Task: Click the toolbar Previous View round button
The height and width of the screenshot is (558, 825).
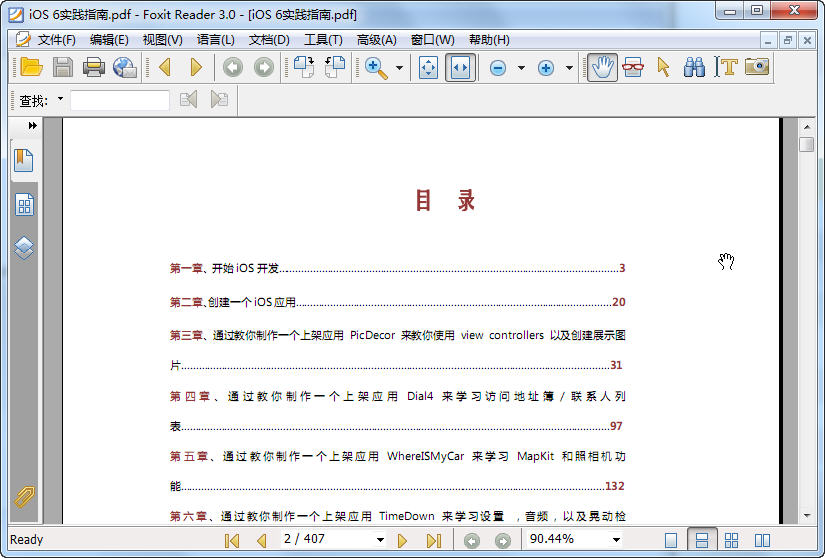Action: [x=233, y=67]
